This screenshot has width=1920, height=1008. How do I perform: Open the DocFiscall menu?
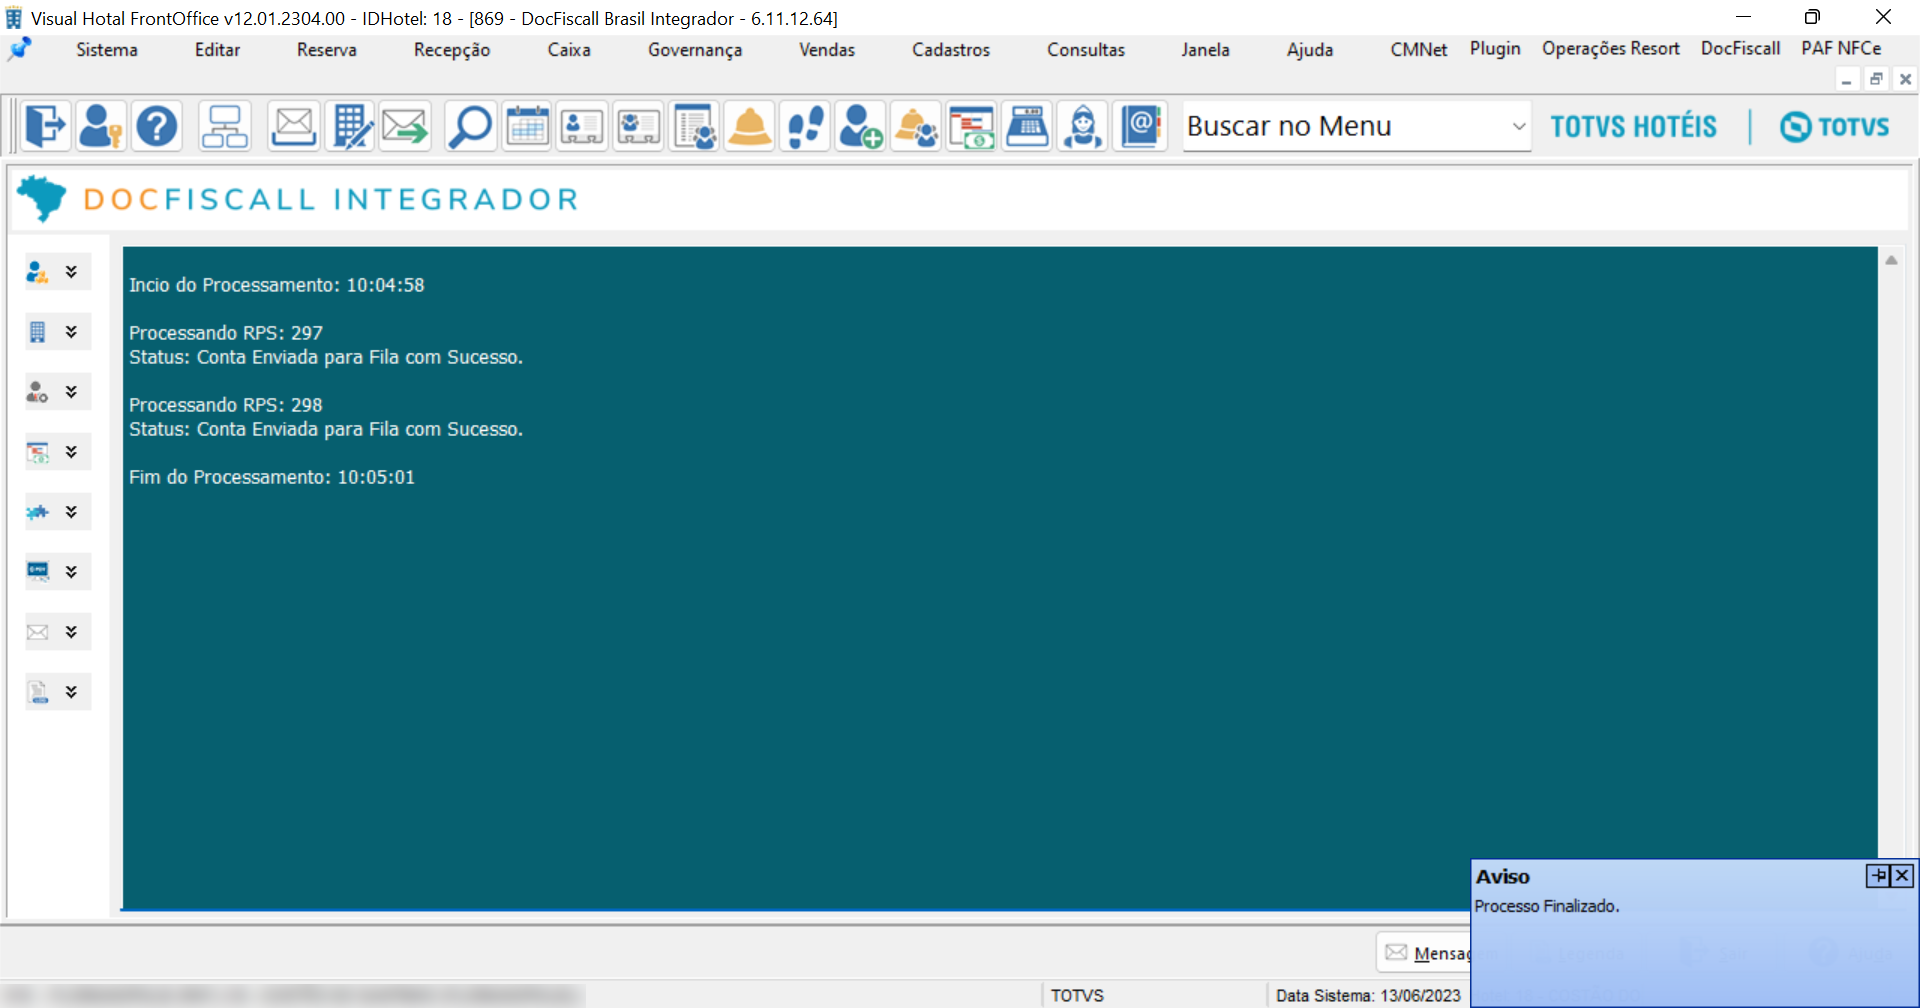click(1741, 49)
